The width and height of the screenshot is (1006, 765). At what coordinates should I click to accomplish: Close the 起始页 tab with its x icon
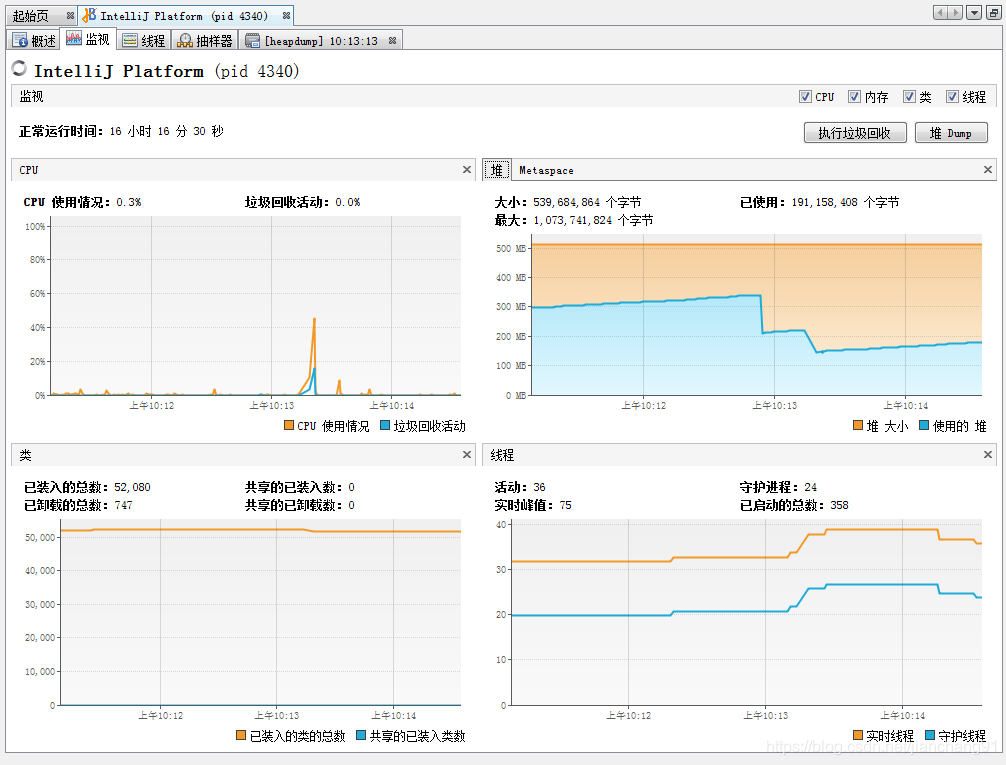[70, 15]
